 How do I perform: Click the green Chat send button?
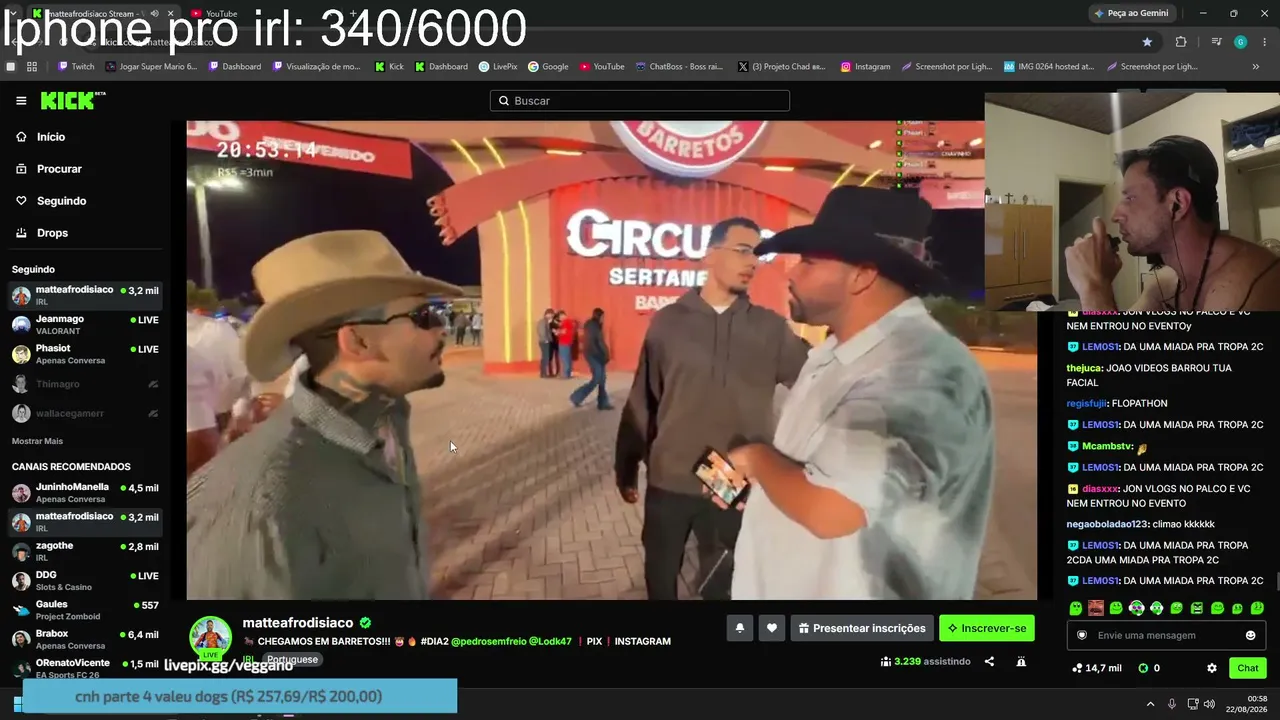[1248, 668]
